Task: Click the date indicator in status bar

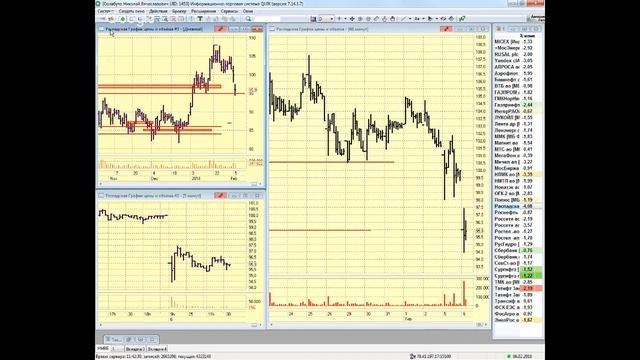Action: click(x=522, y=357)
